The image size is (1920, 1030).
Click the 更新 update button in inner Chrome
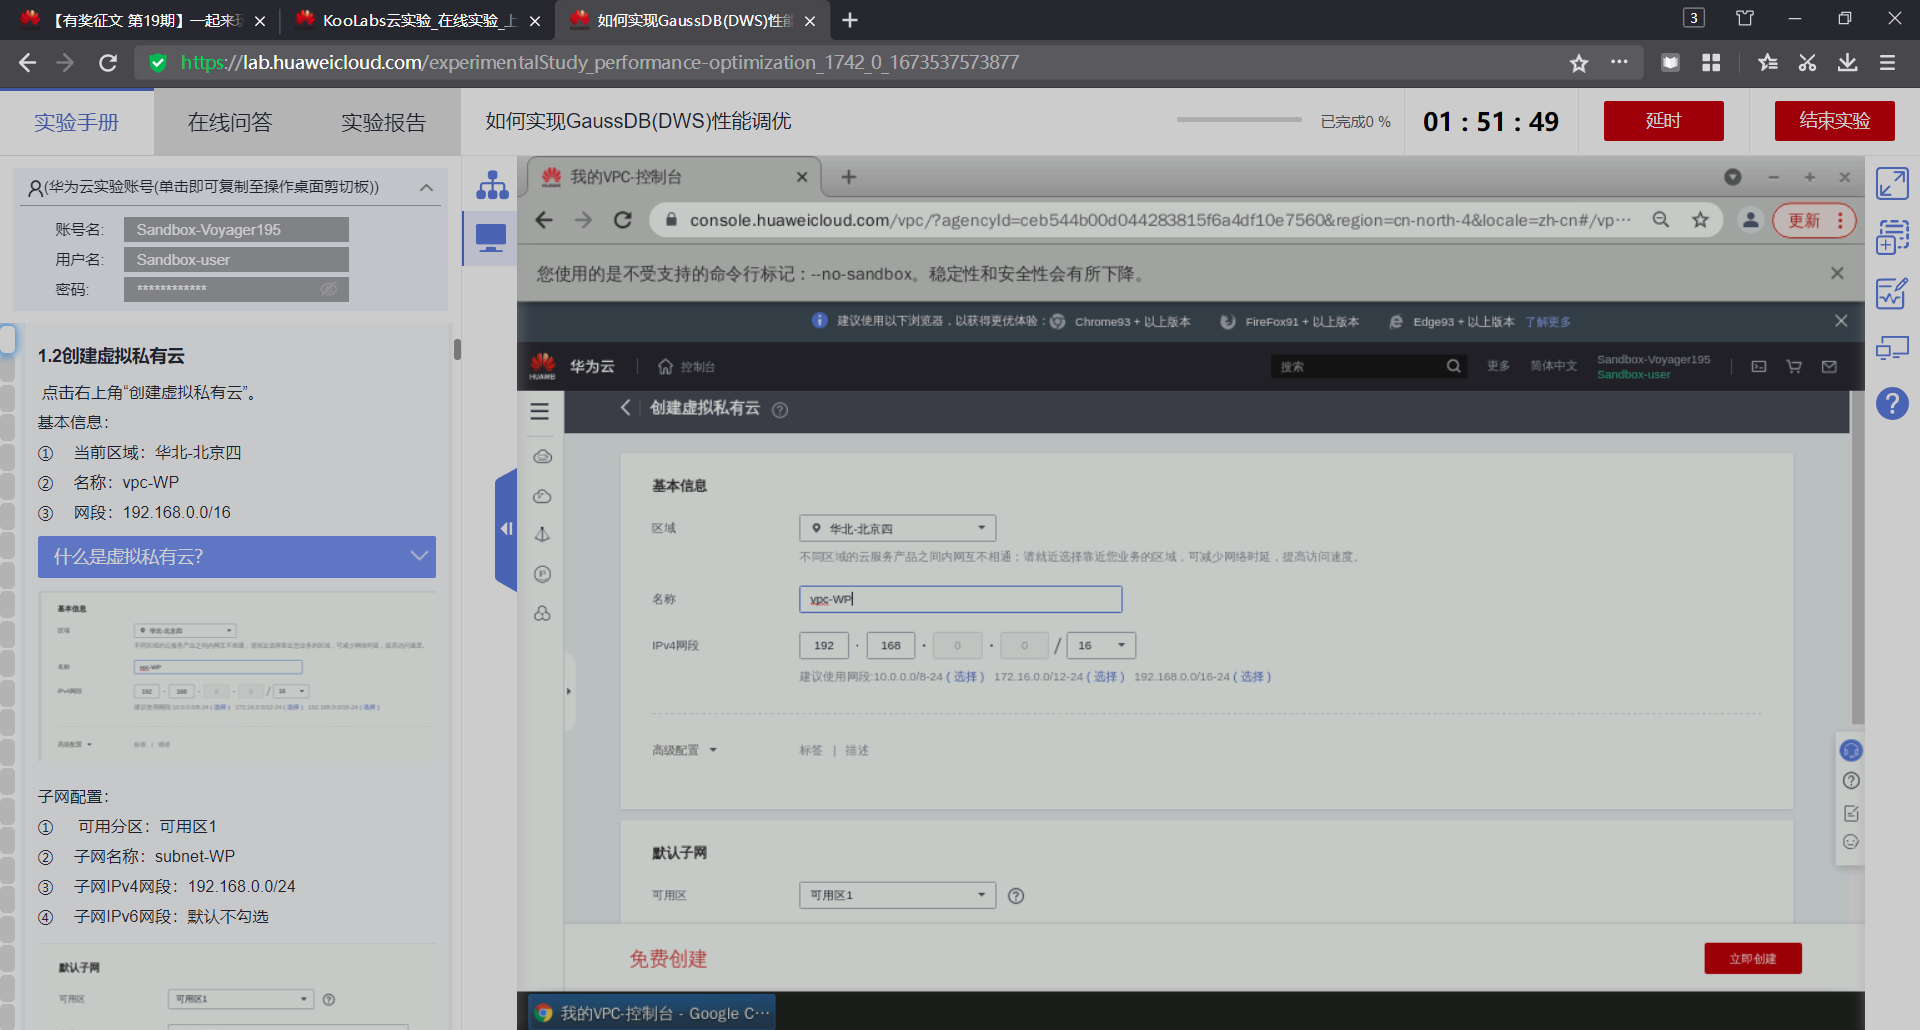pyautogui.click(x=1814, y=220)
